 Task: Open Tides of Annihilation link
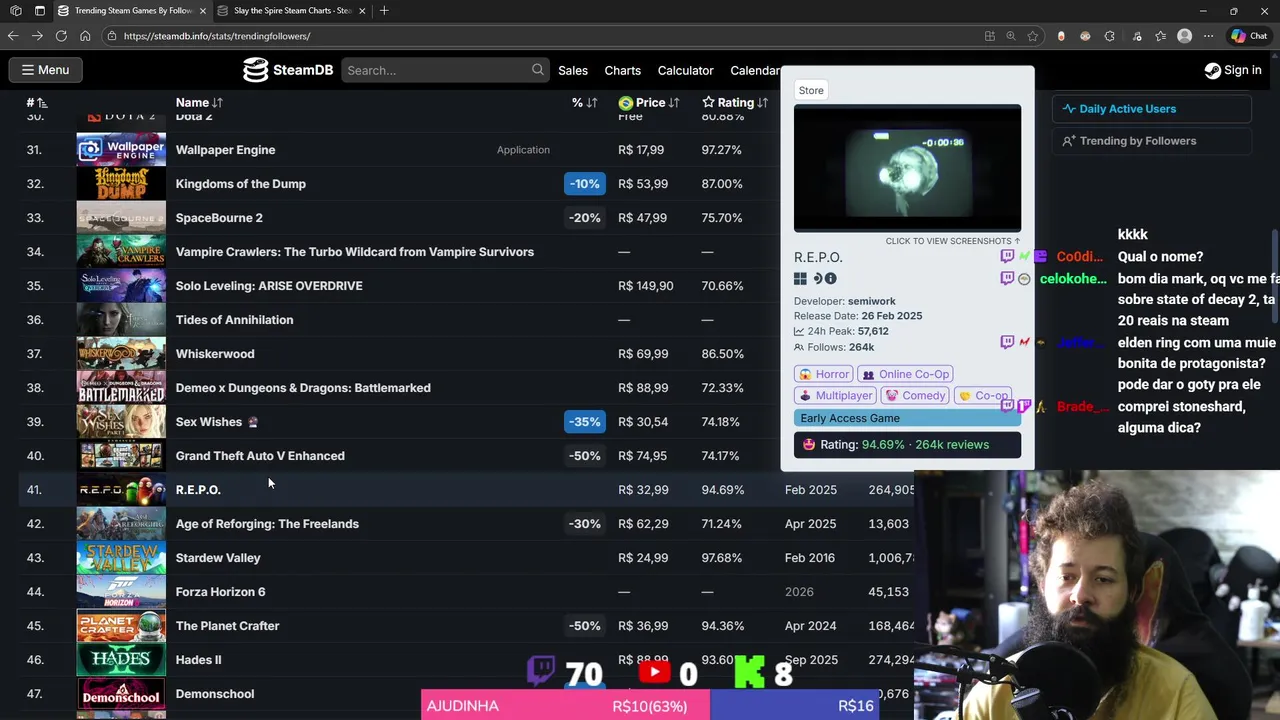(x=234, y=320)
